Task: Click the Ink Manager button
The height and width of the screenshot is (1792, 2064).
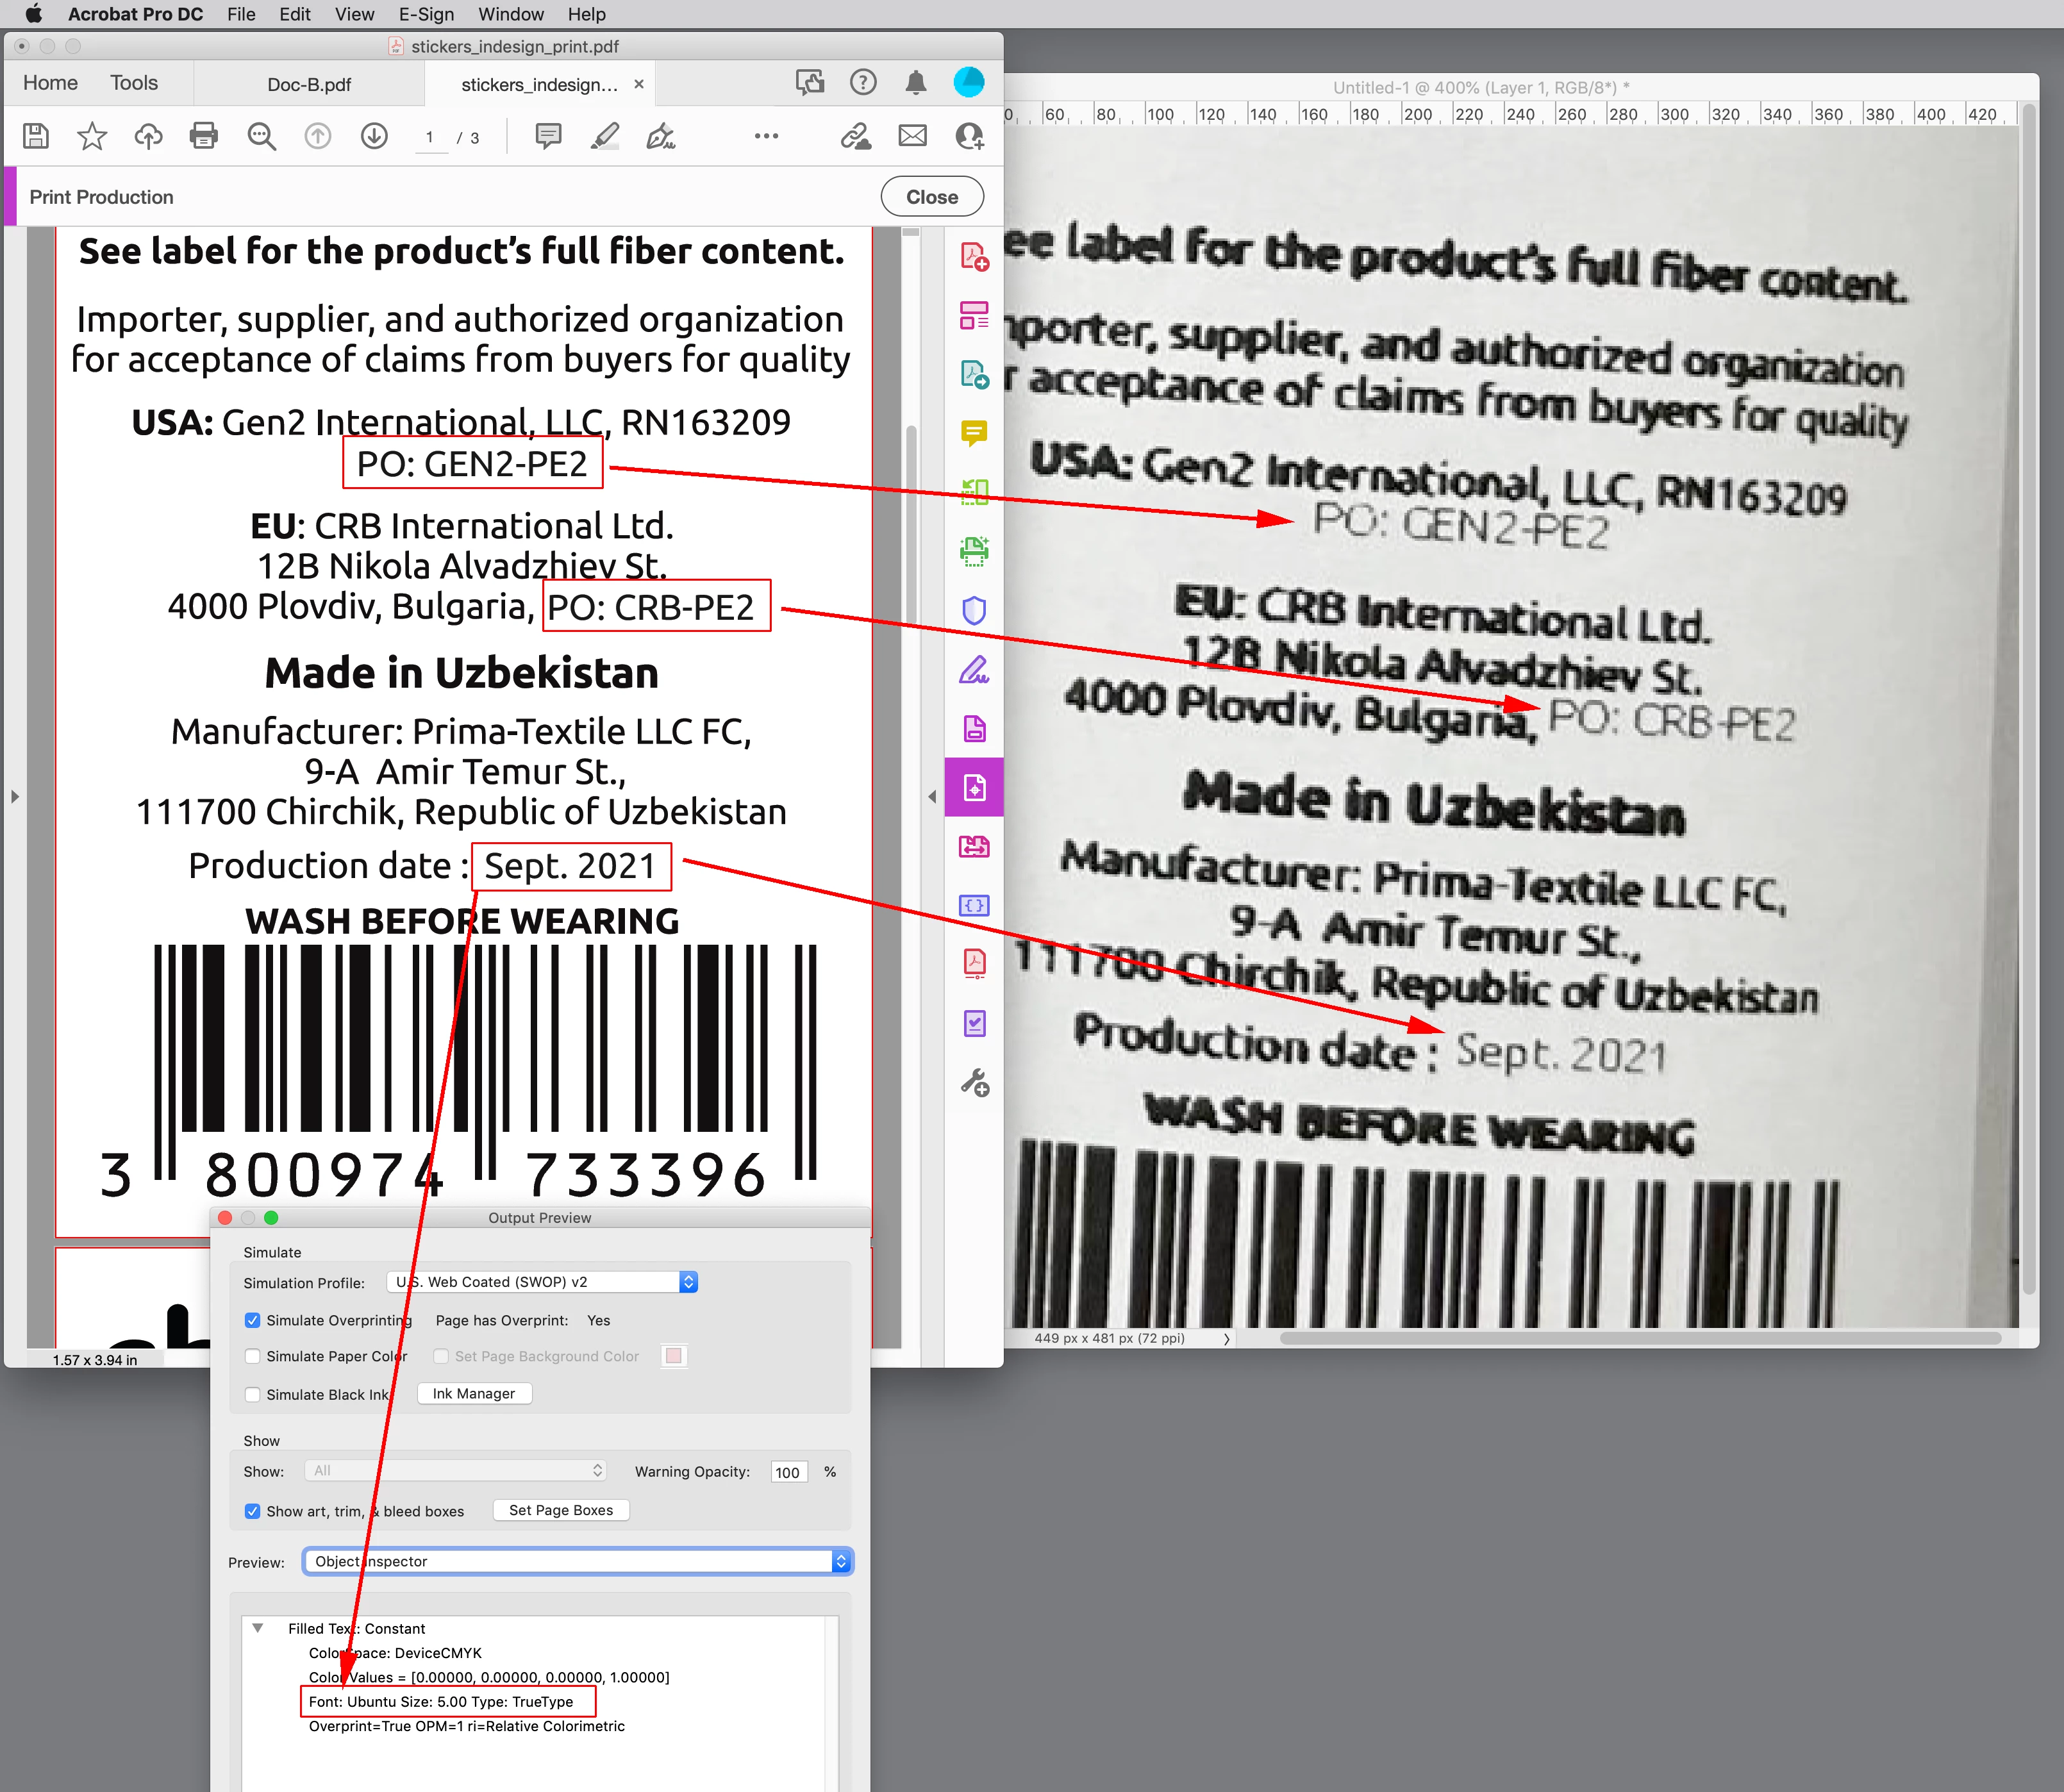Action: (474, 1393)
